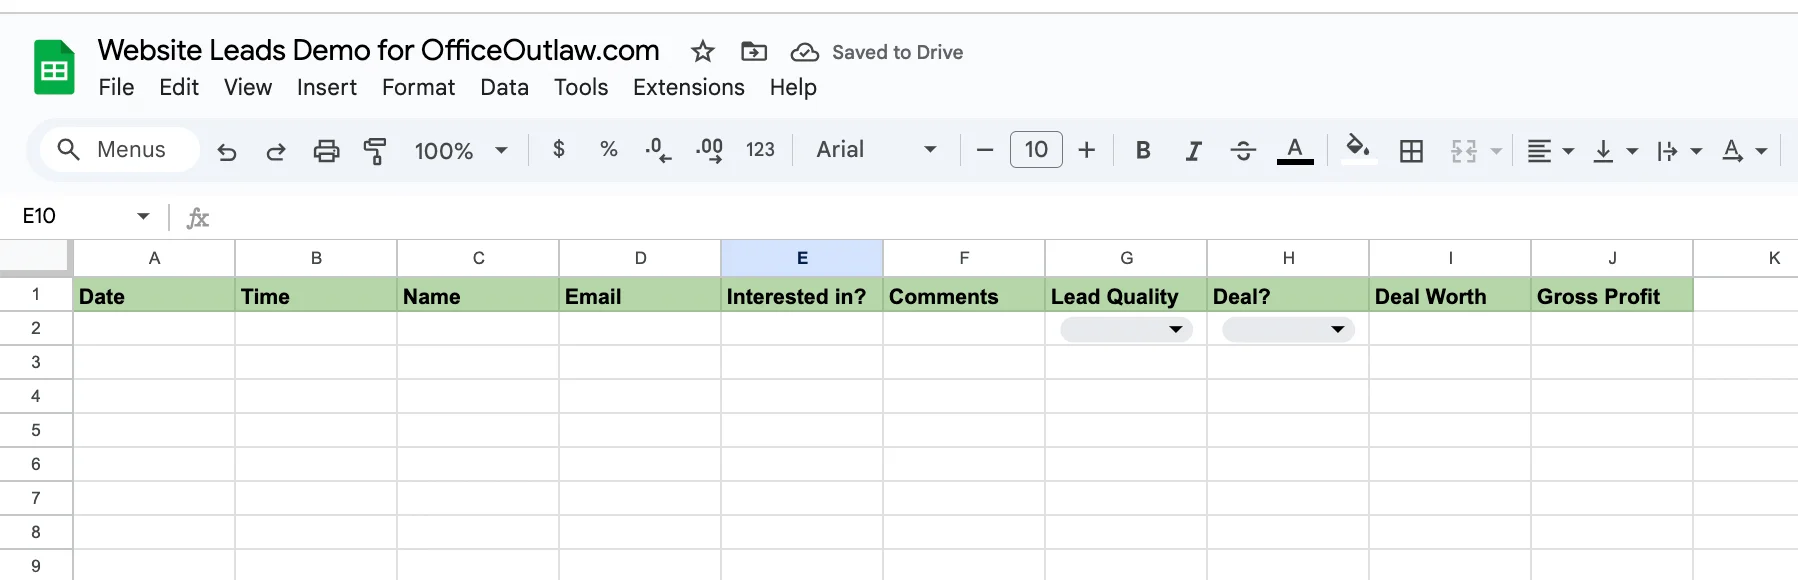Select row 5 header
The image size is (1798, 580).
[x=36, y=430]
